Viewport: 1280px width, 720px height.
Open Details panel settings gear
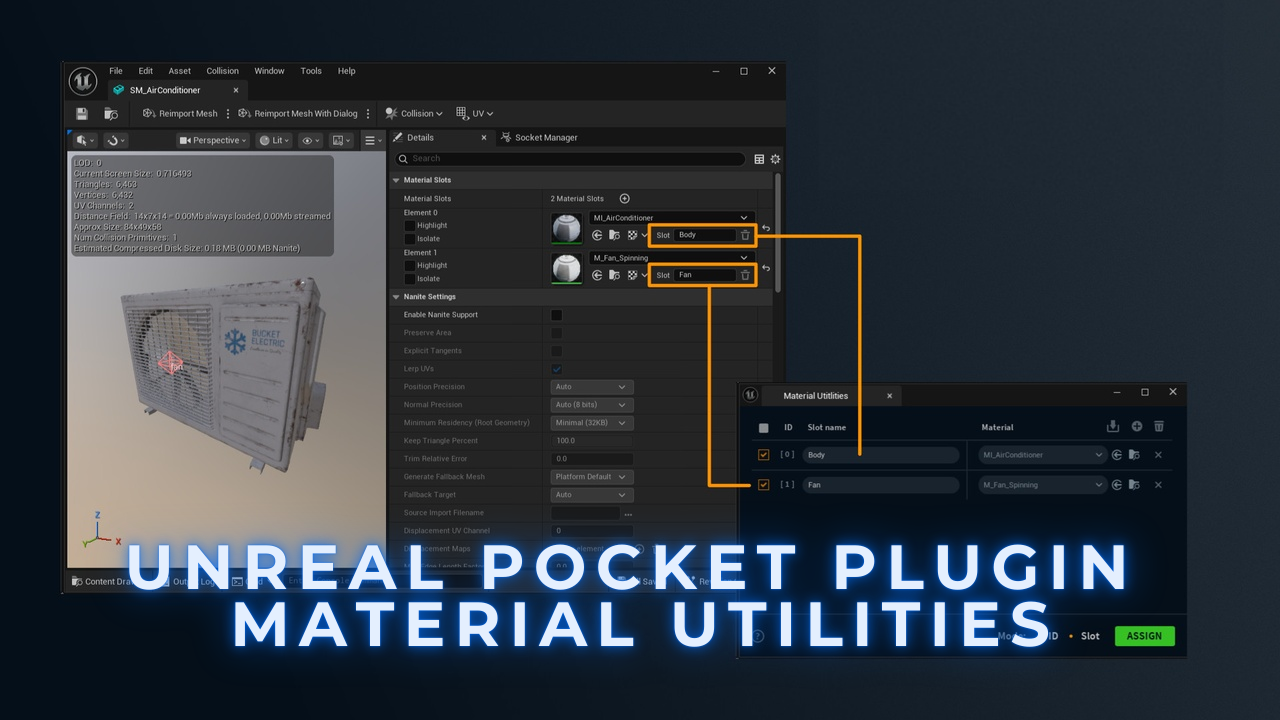pyautogui.click(x=775, y=159)
